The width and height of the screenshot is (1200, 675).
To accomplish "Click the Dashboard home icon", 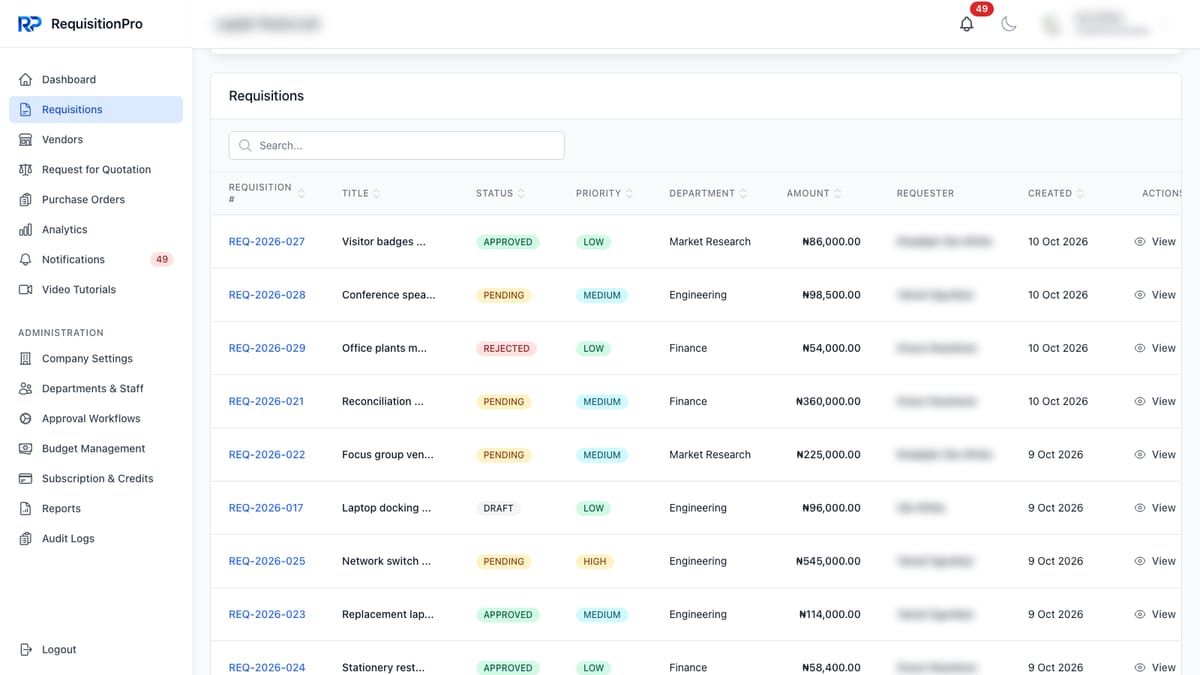I will (x=26, y=80).
